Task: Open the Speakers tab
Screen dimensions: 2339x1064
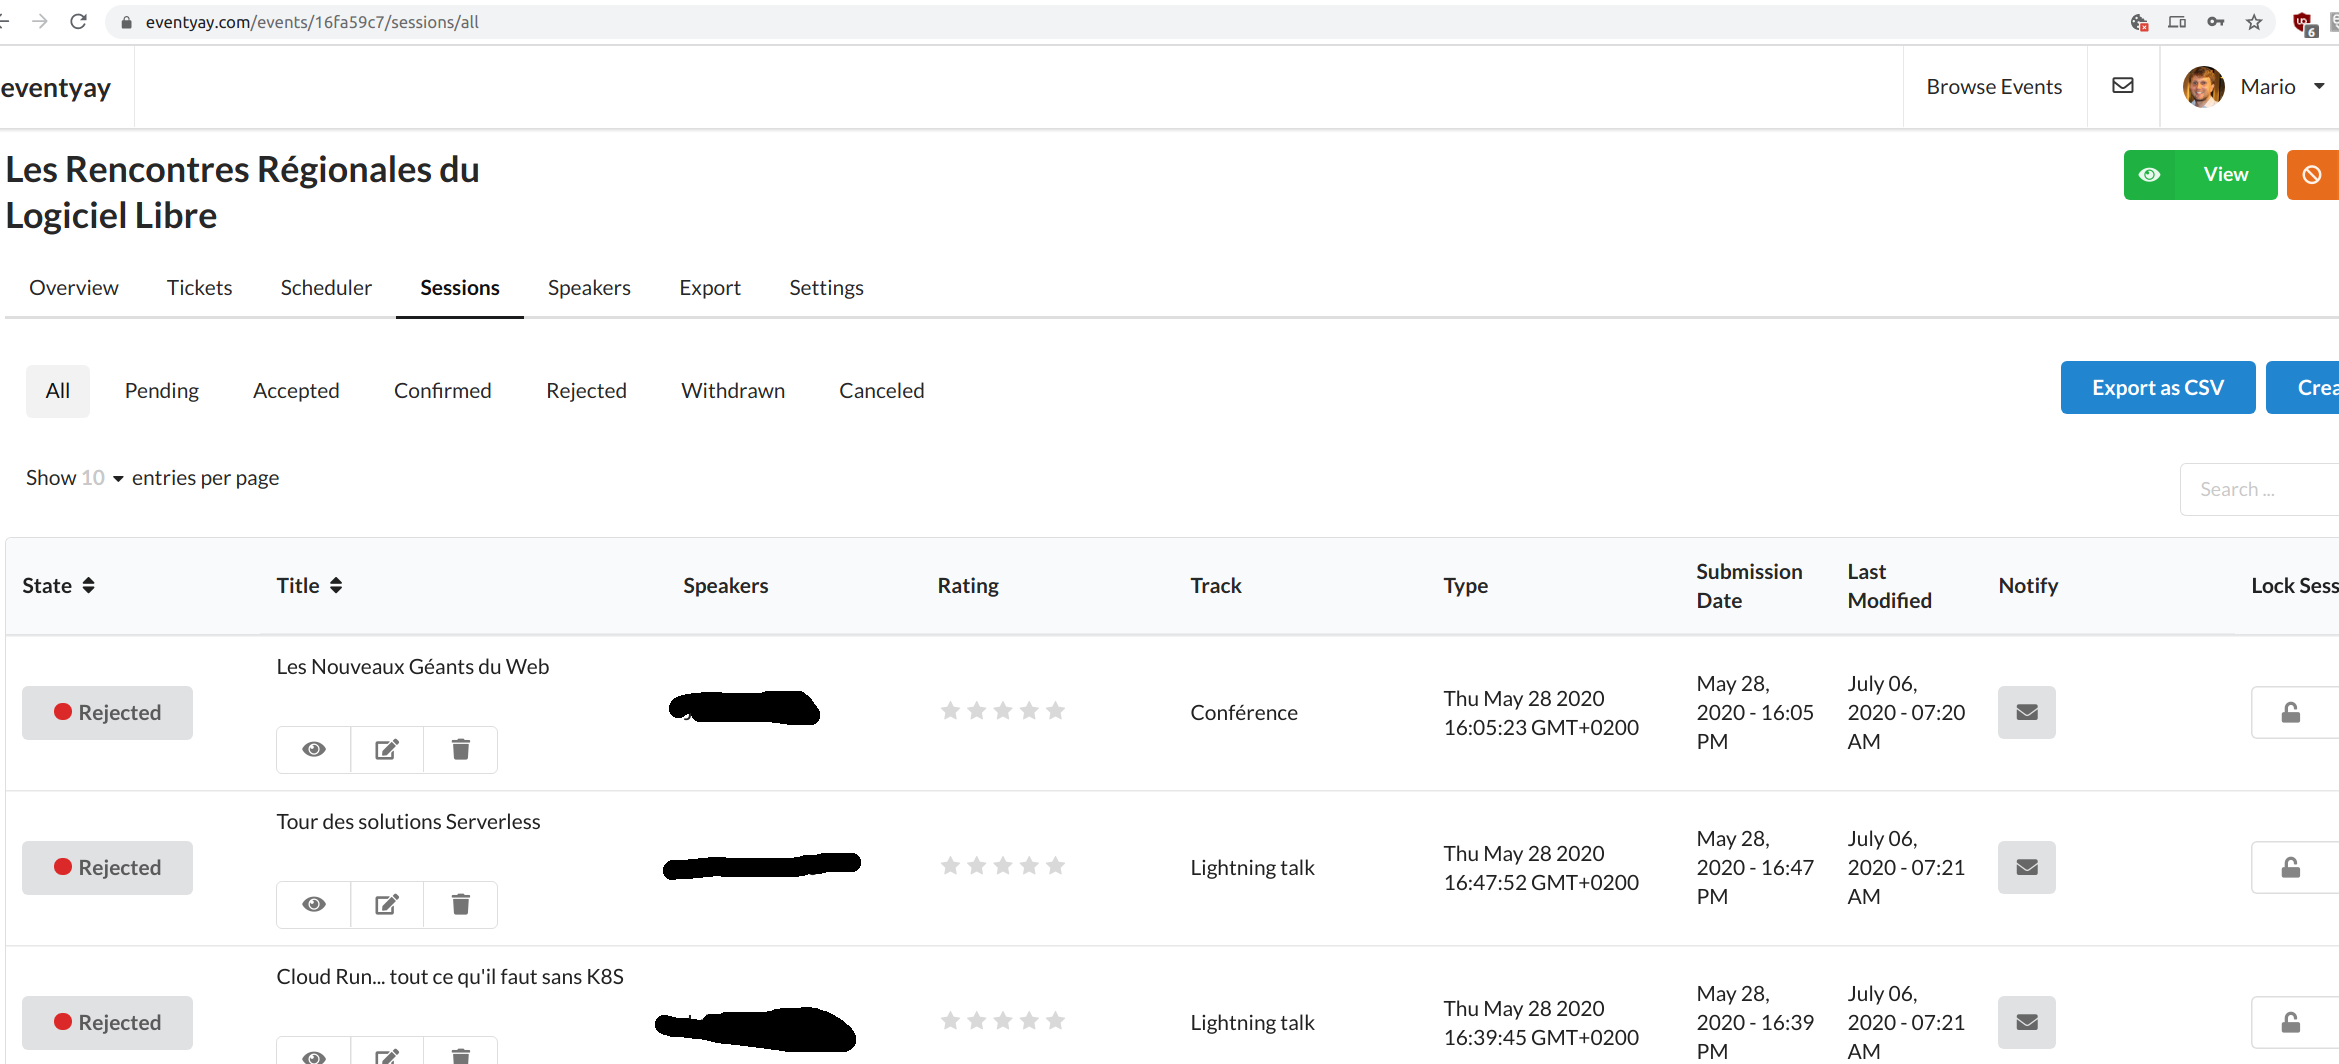Action: 589,288
